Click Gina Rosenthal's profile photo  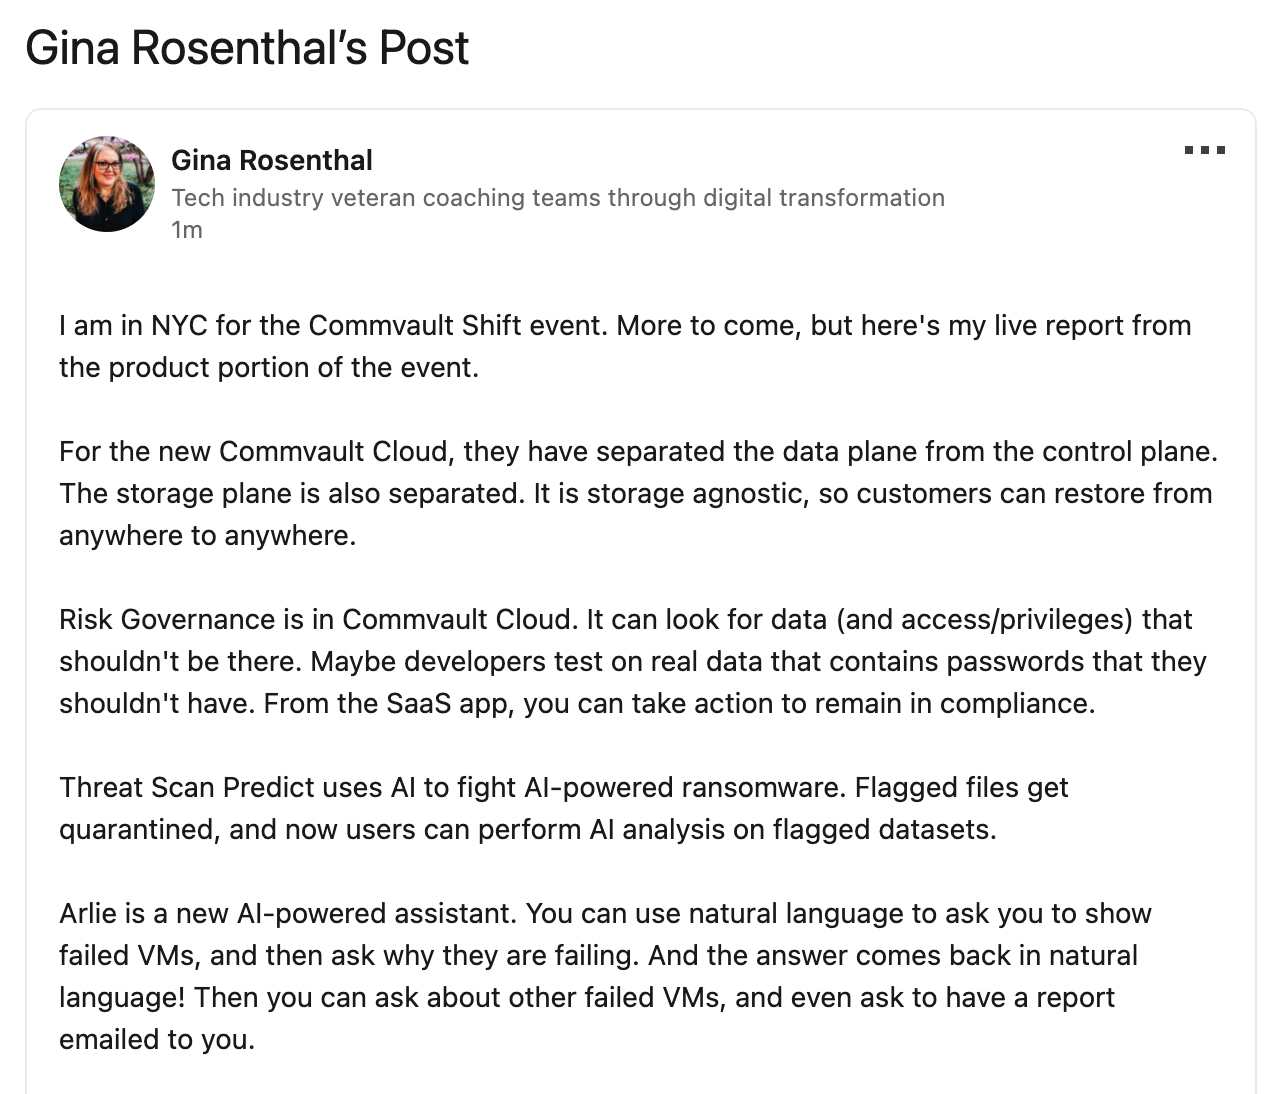coord(107,184)
